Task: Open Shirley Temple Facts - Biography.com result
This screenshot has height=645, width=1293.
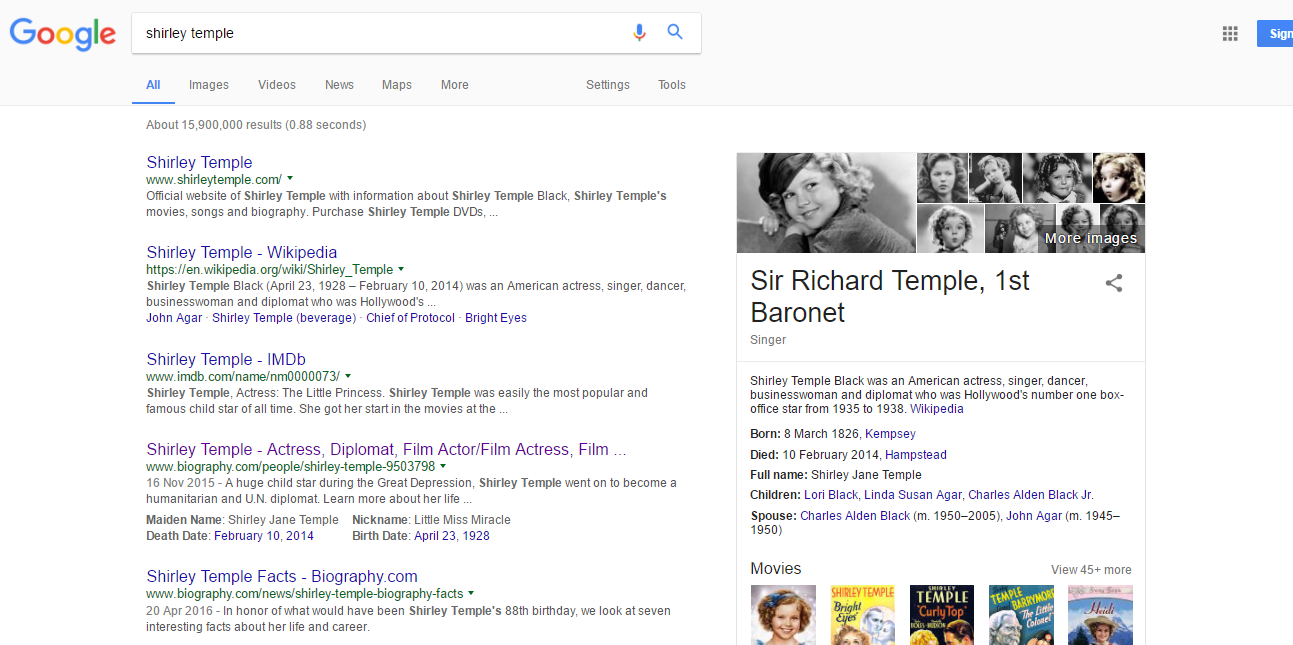Action: (x=282, y=576)
